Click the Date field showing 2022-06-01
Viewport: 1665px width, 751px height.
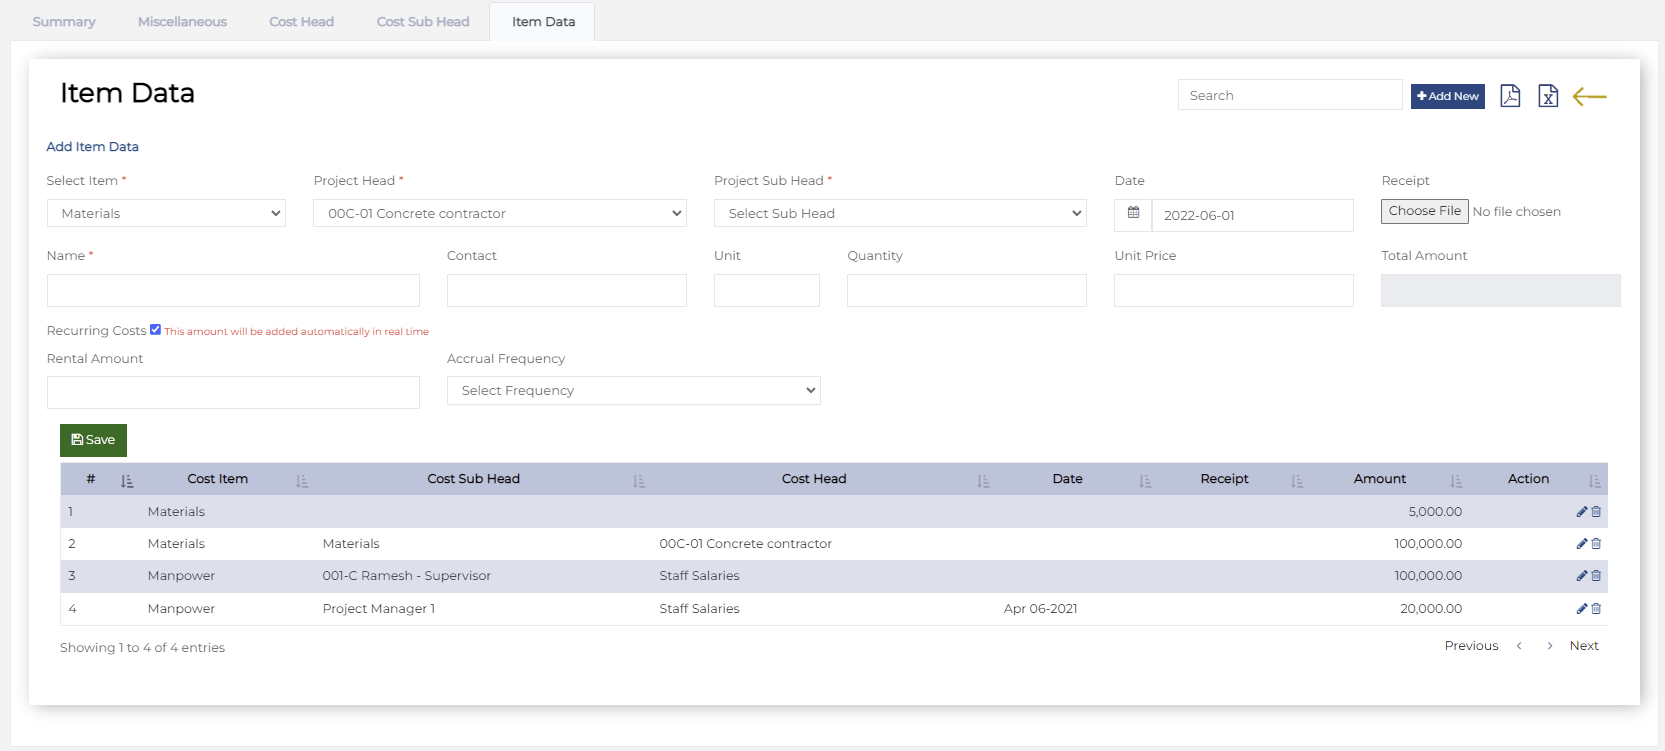coord(1253,215)
